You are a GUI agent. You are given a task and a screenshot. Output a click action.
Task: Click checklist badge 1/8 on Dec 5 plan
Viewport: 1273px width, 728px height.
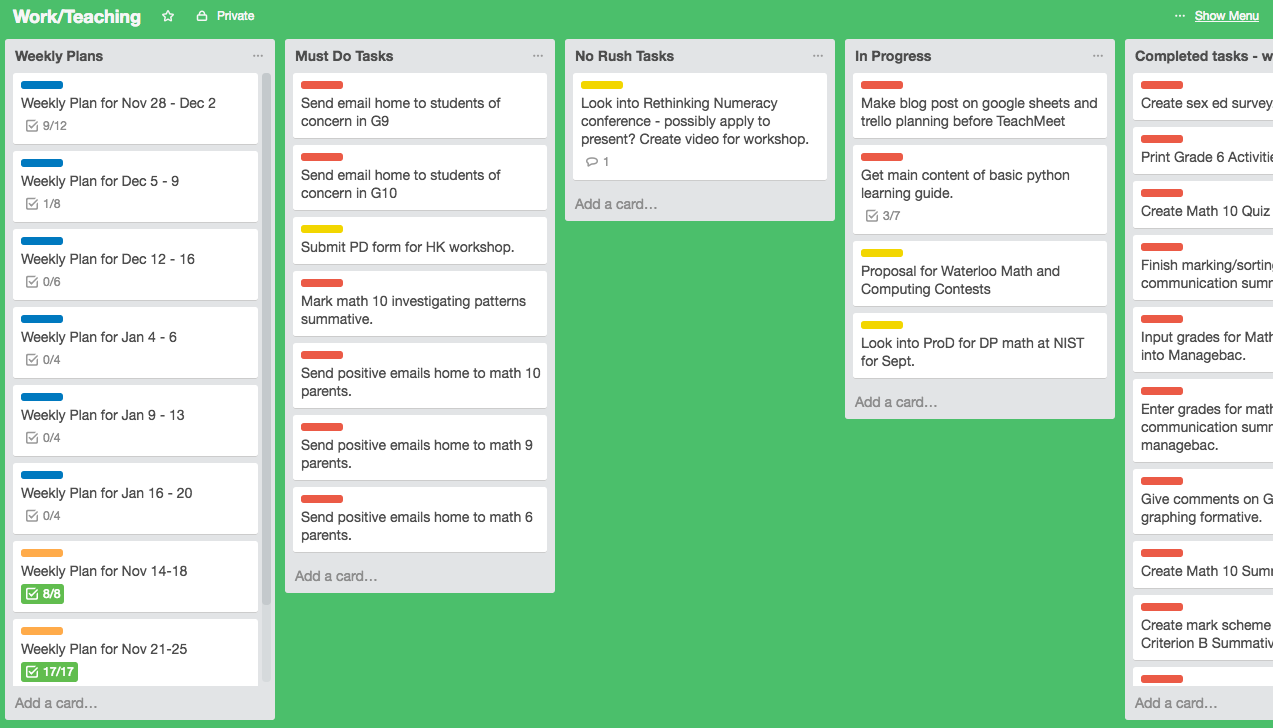pos(43,204)
